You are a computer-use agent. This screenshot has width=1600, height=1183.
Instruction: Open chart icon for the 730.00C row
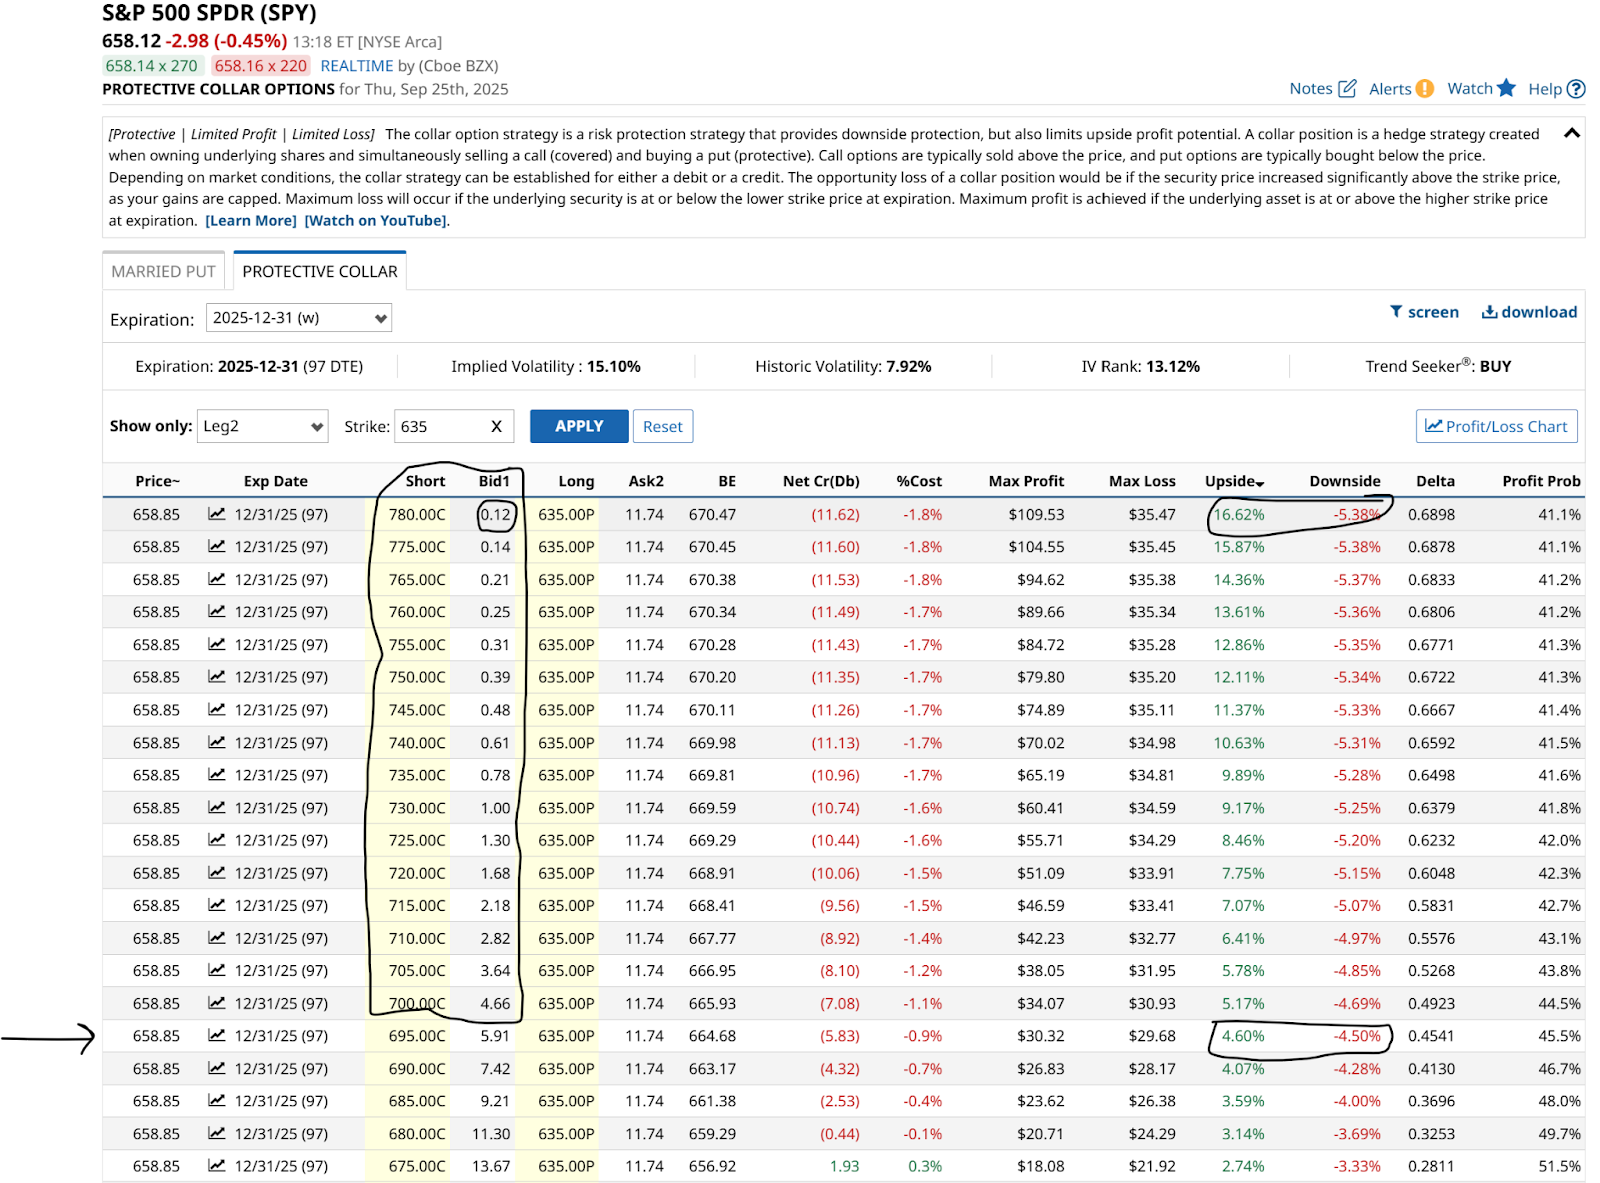pyautogui.click(x=216, y=807)
